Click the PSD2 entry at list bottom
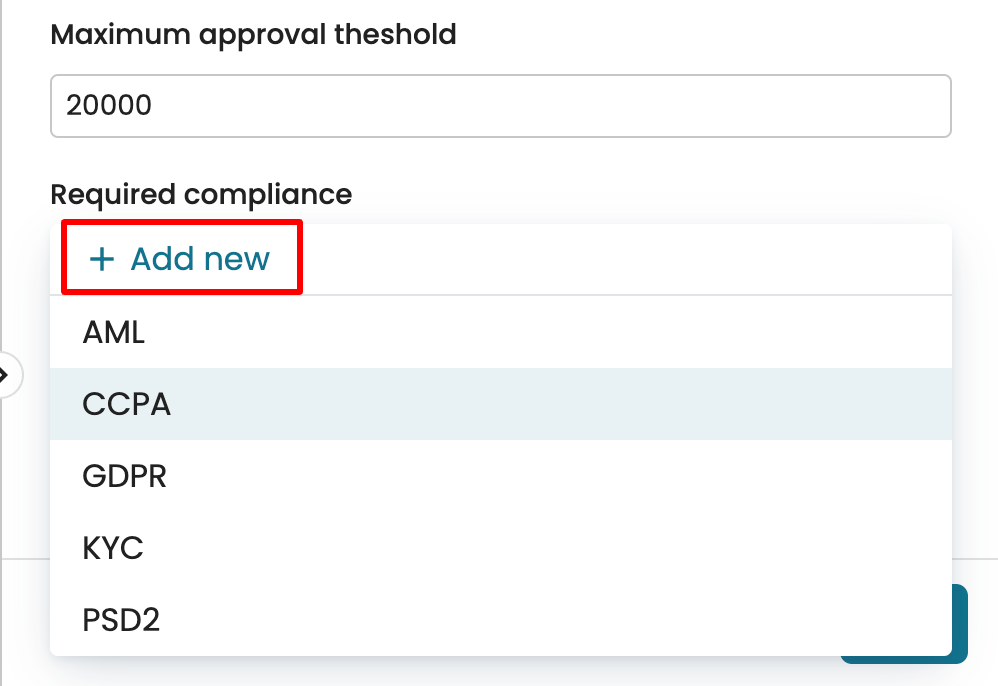 click(x=121, y=620)
